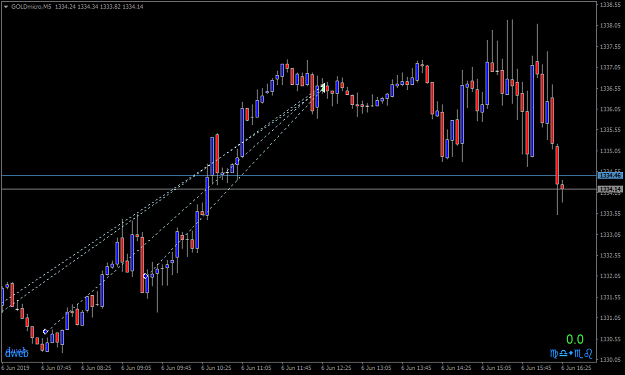625x375 pixels.
Task: Click the Virgo symbol in the chart corner
Action: [x=554, y=353]
